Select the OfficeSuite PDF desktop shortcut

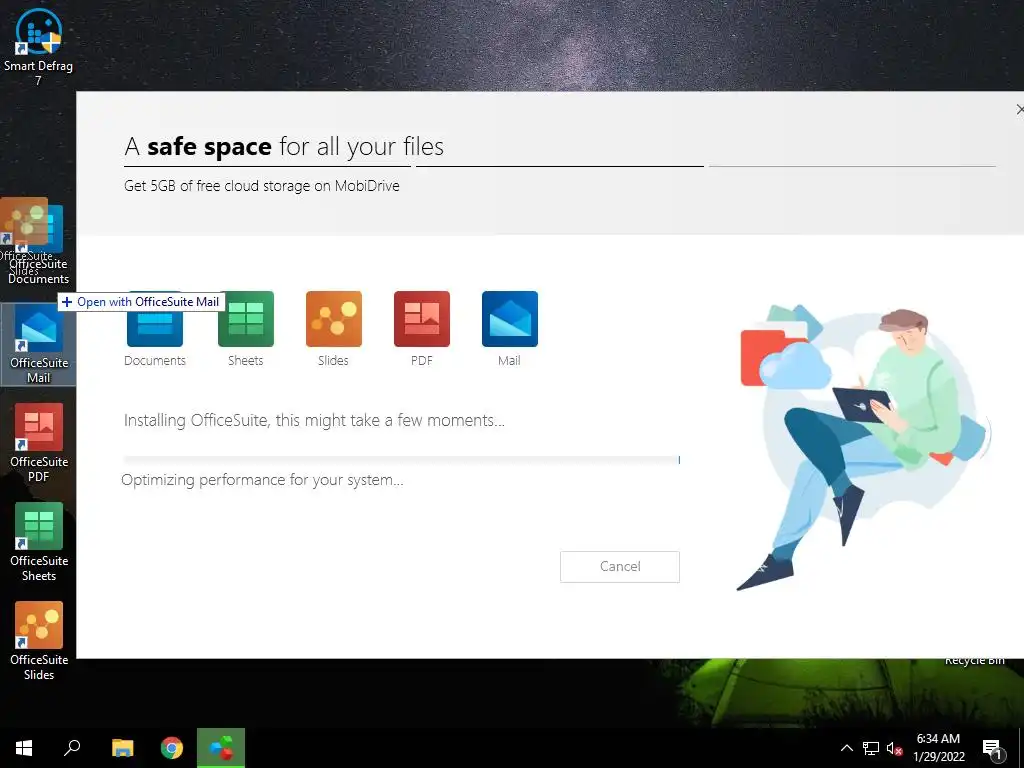point(39,443)
